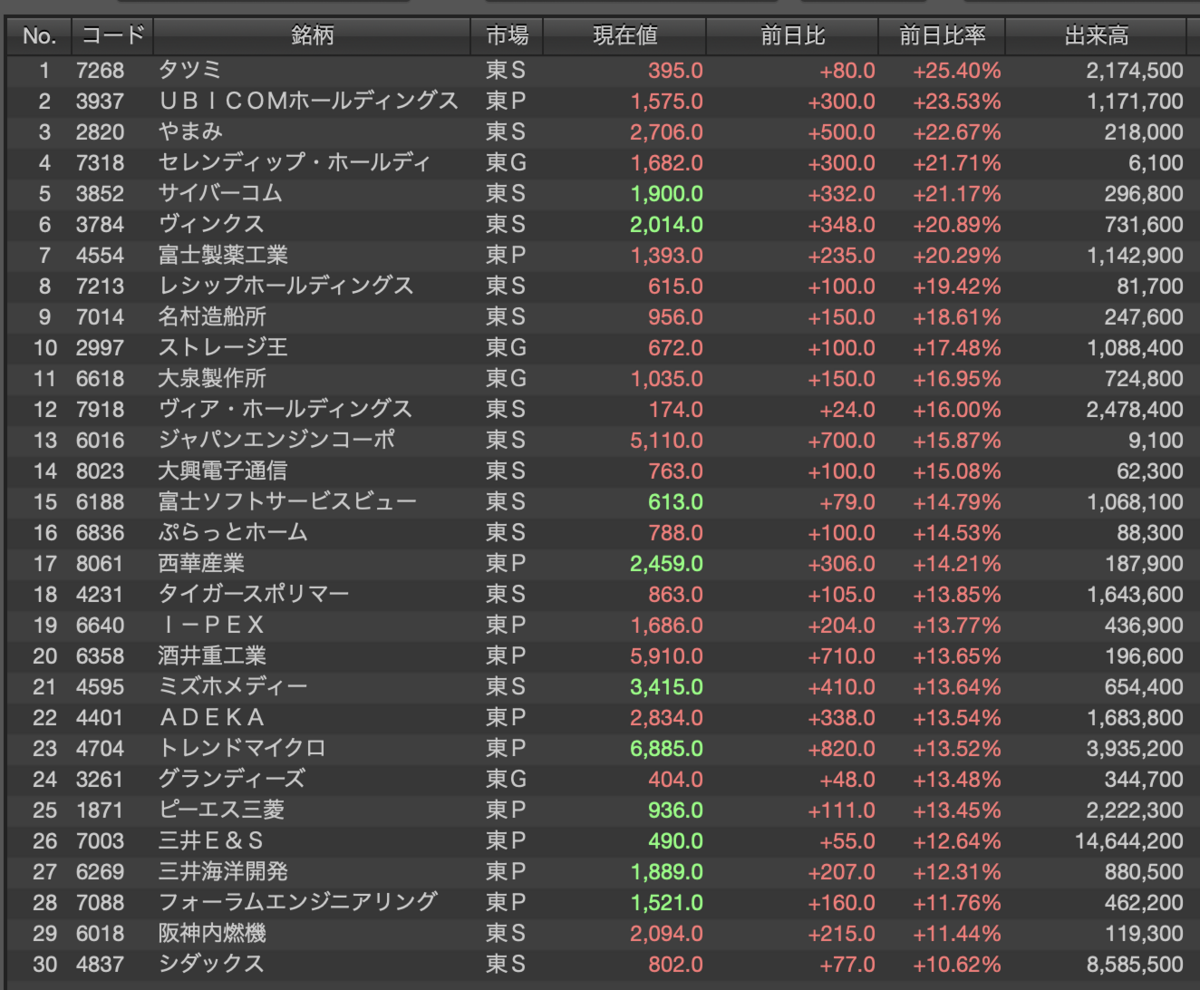
Task: Select the シダックス row
Action: click(600, 964)
